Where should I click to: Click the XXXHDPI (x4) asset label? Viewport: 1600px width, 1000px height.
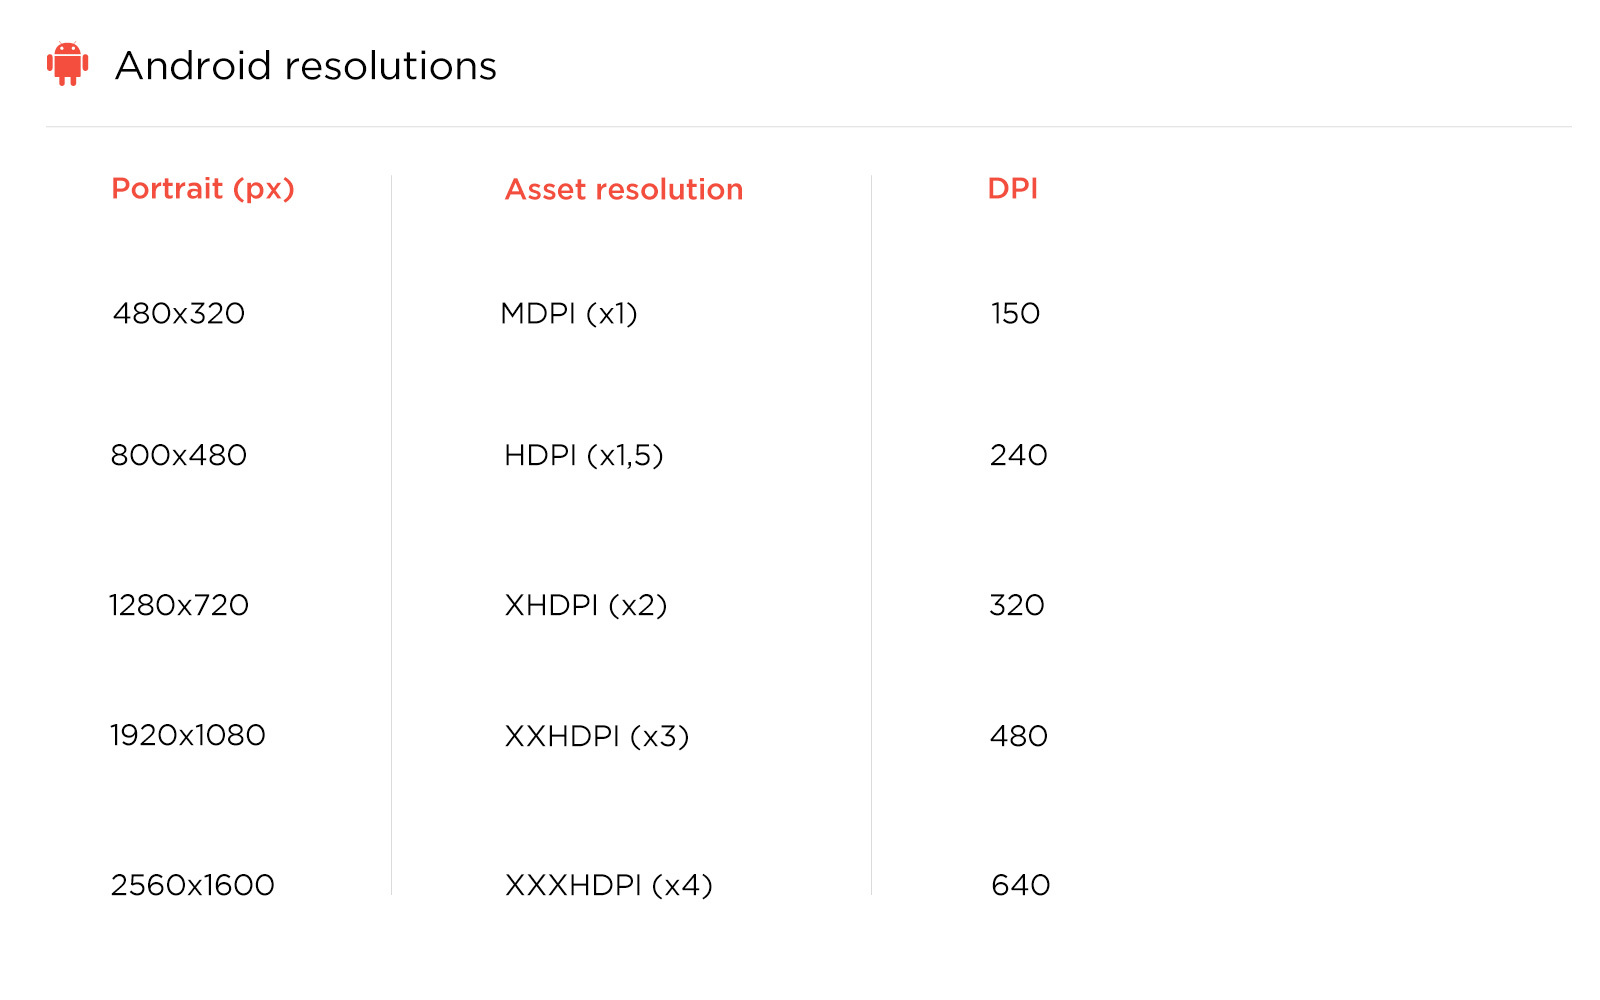(x=609, y=886)
